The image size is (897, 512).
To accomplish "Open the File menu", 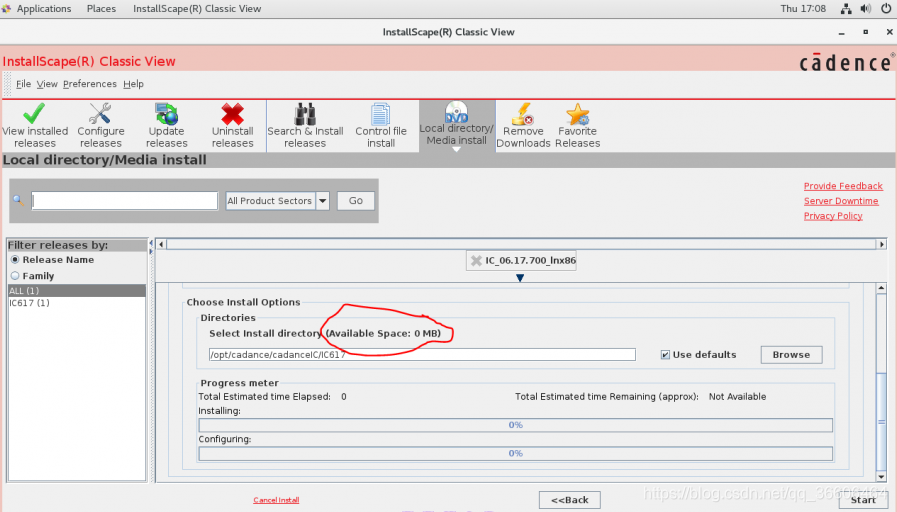I will tap(23, 84).
